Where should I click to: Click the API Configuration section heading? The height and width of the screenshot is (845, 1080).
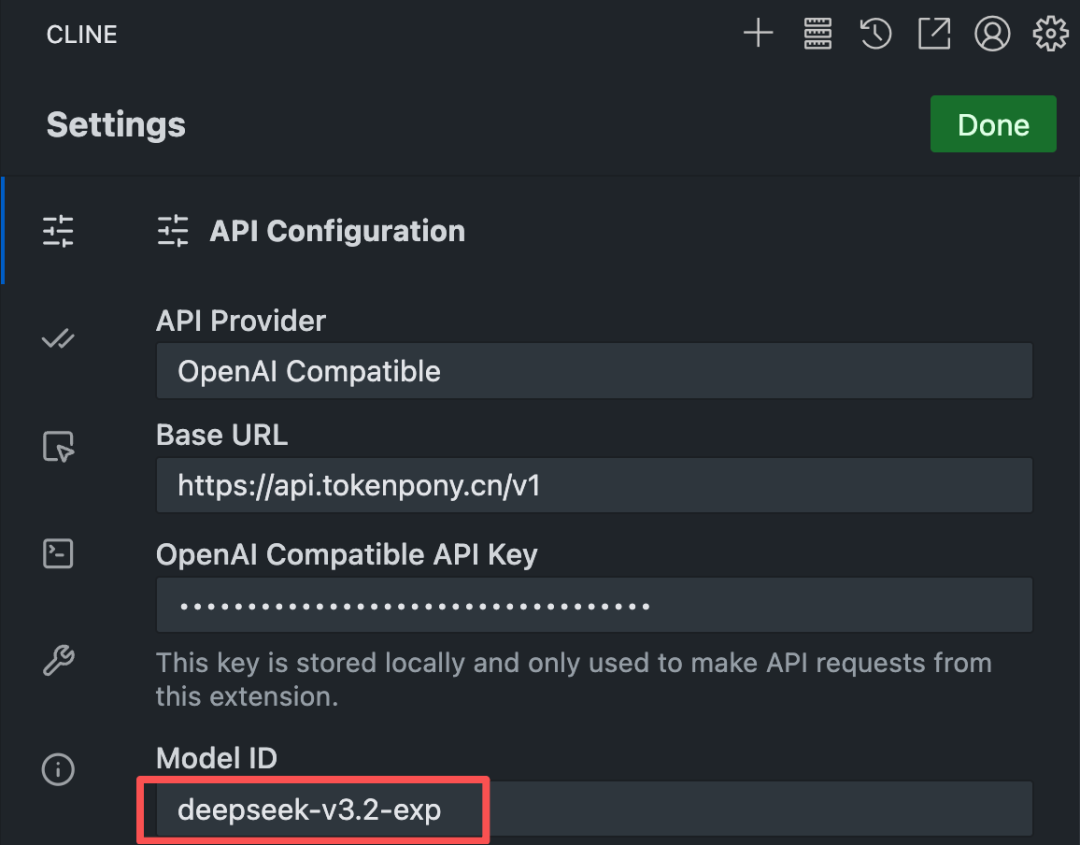[337, 231]
